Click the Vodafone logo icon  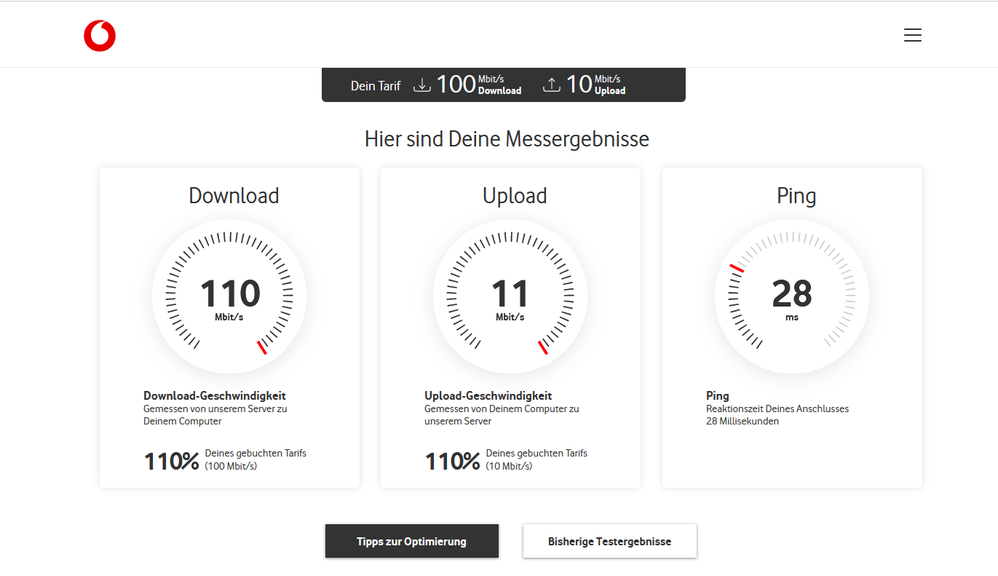pyautogui.click(x=100, y=34)
